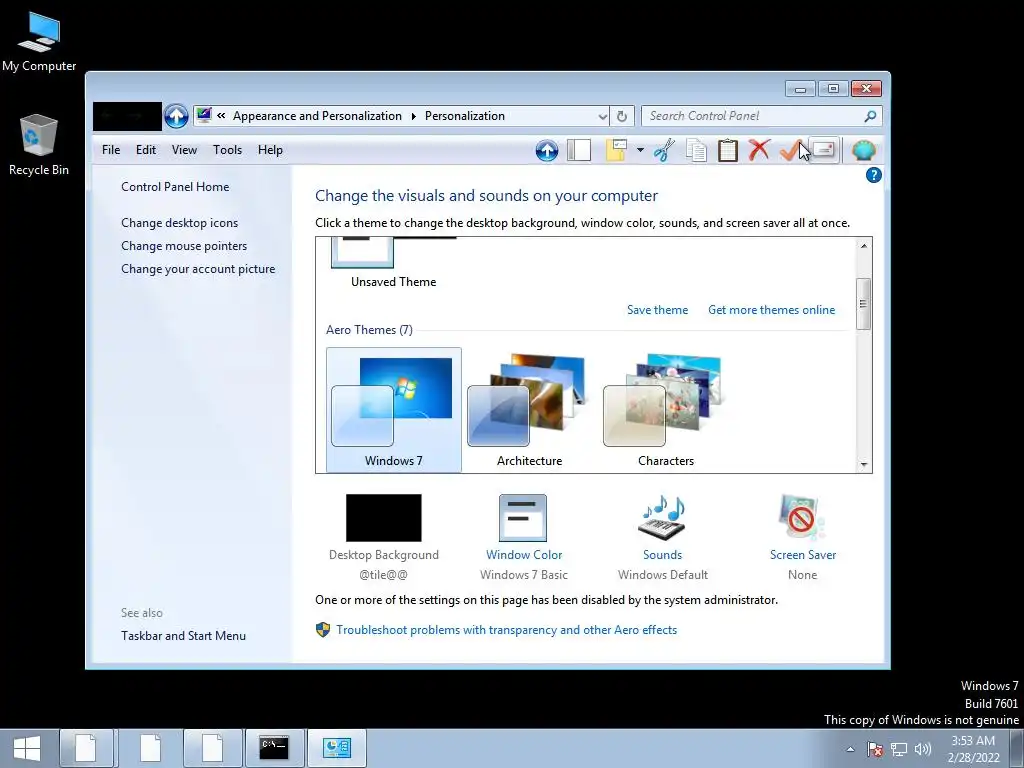Image resolution: width=1024 pixels, height=768 pixels.
Task: Click the magnifier icon in the search box
Action: (870, 116)
